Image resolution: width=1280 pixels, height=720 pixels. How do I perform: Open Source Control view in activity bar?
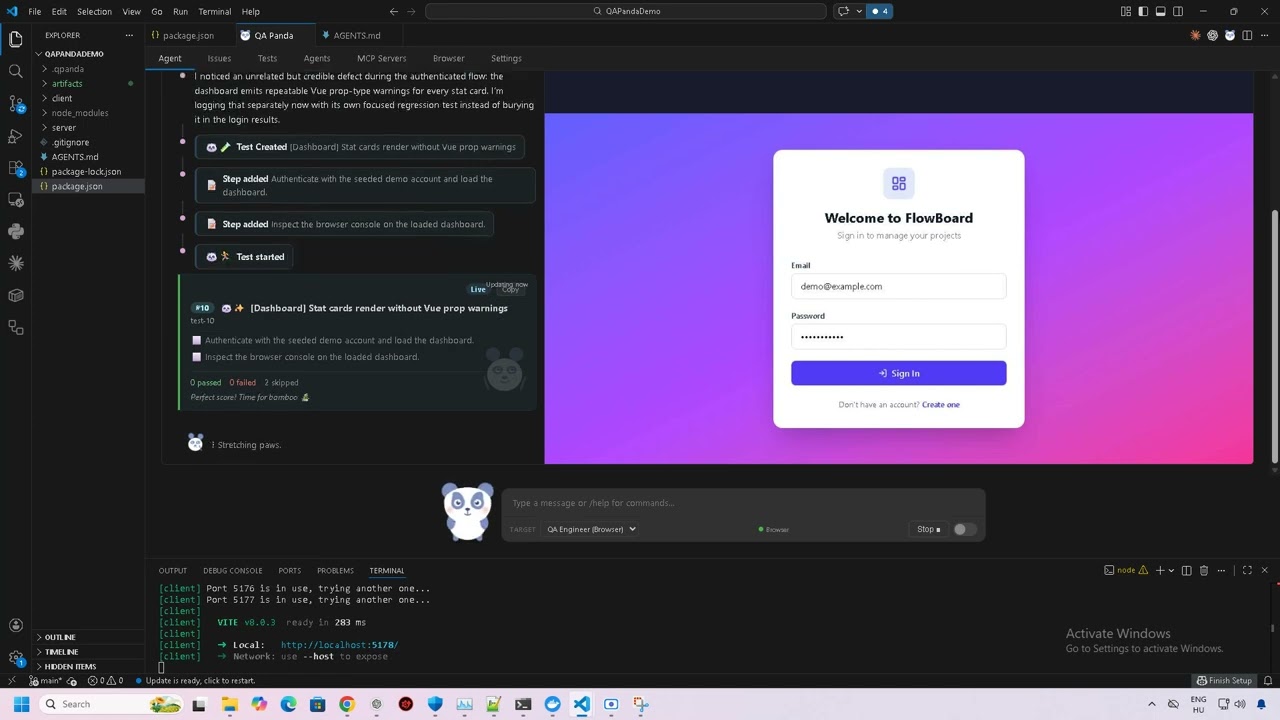click(15, 103)
